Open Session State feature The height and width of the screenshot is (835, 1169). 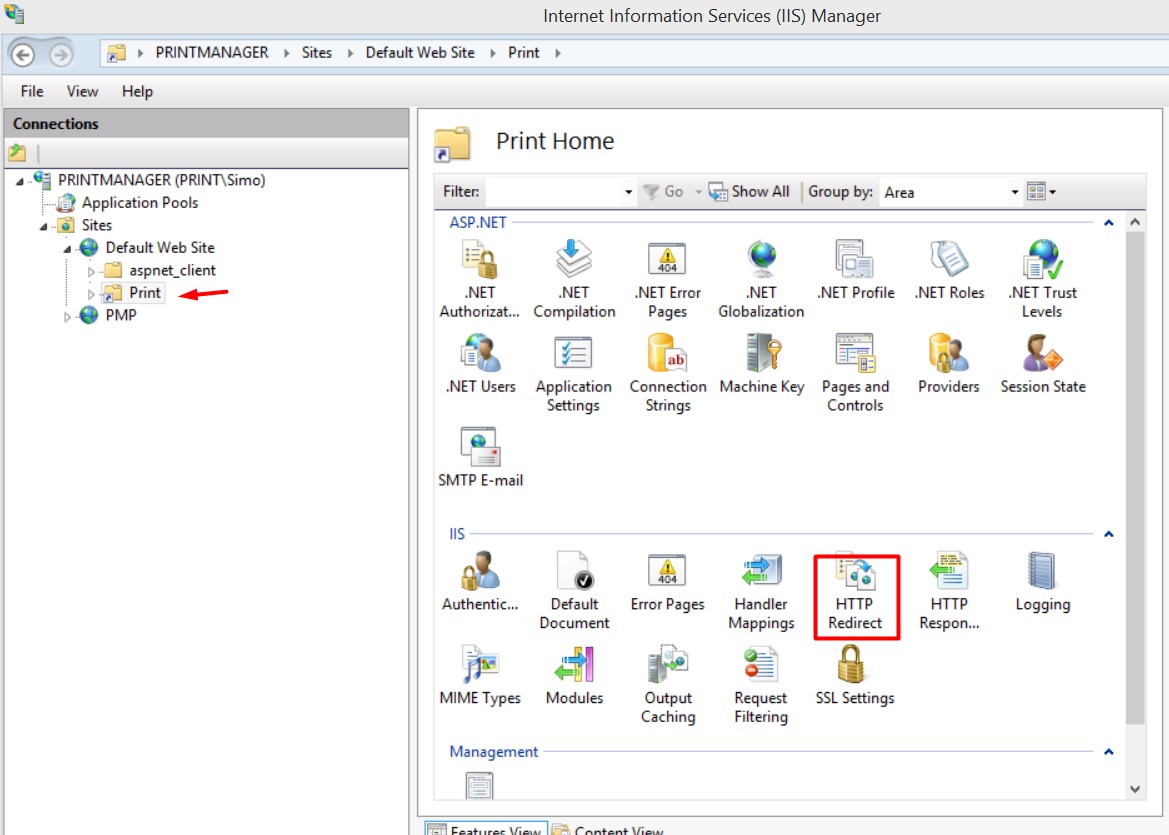[x=1042, y=364]
